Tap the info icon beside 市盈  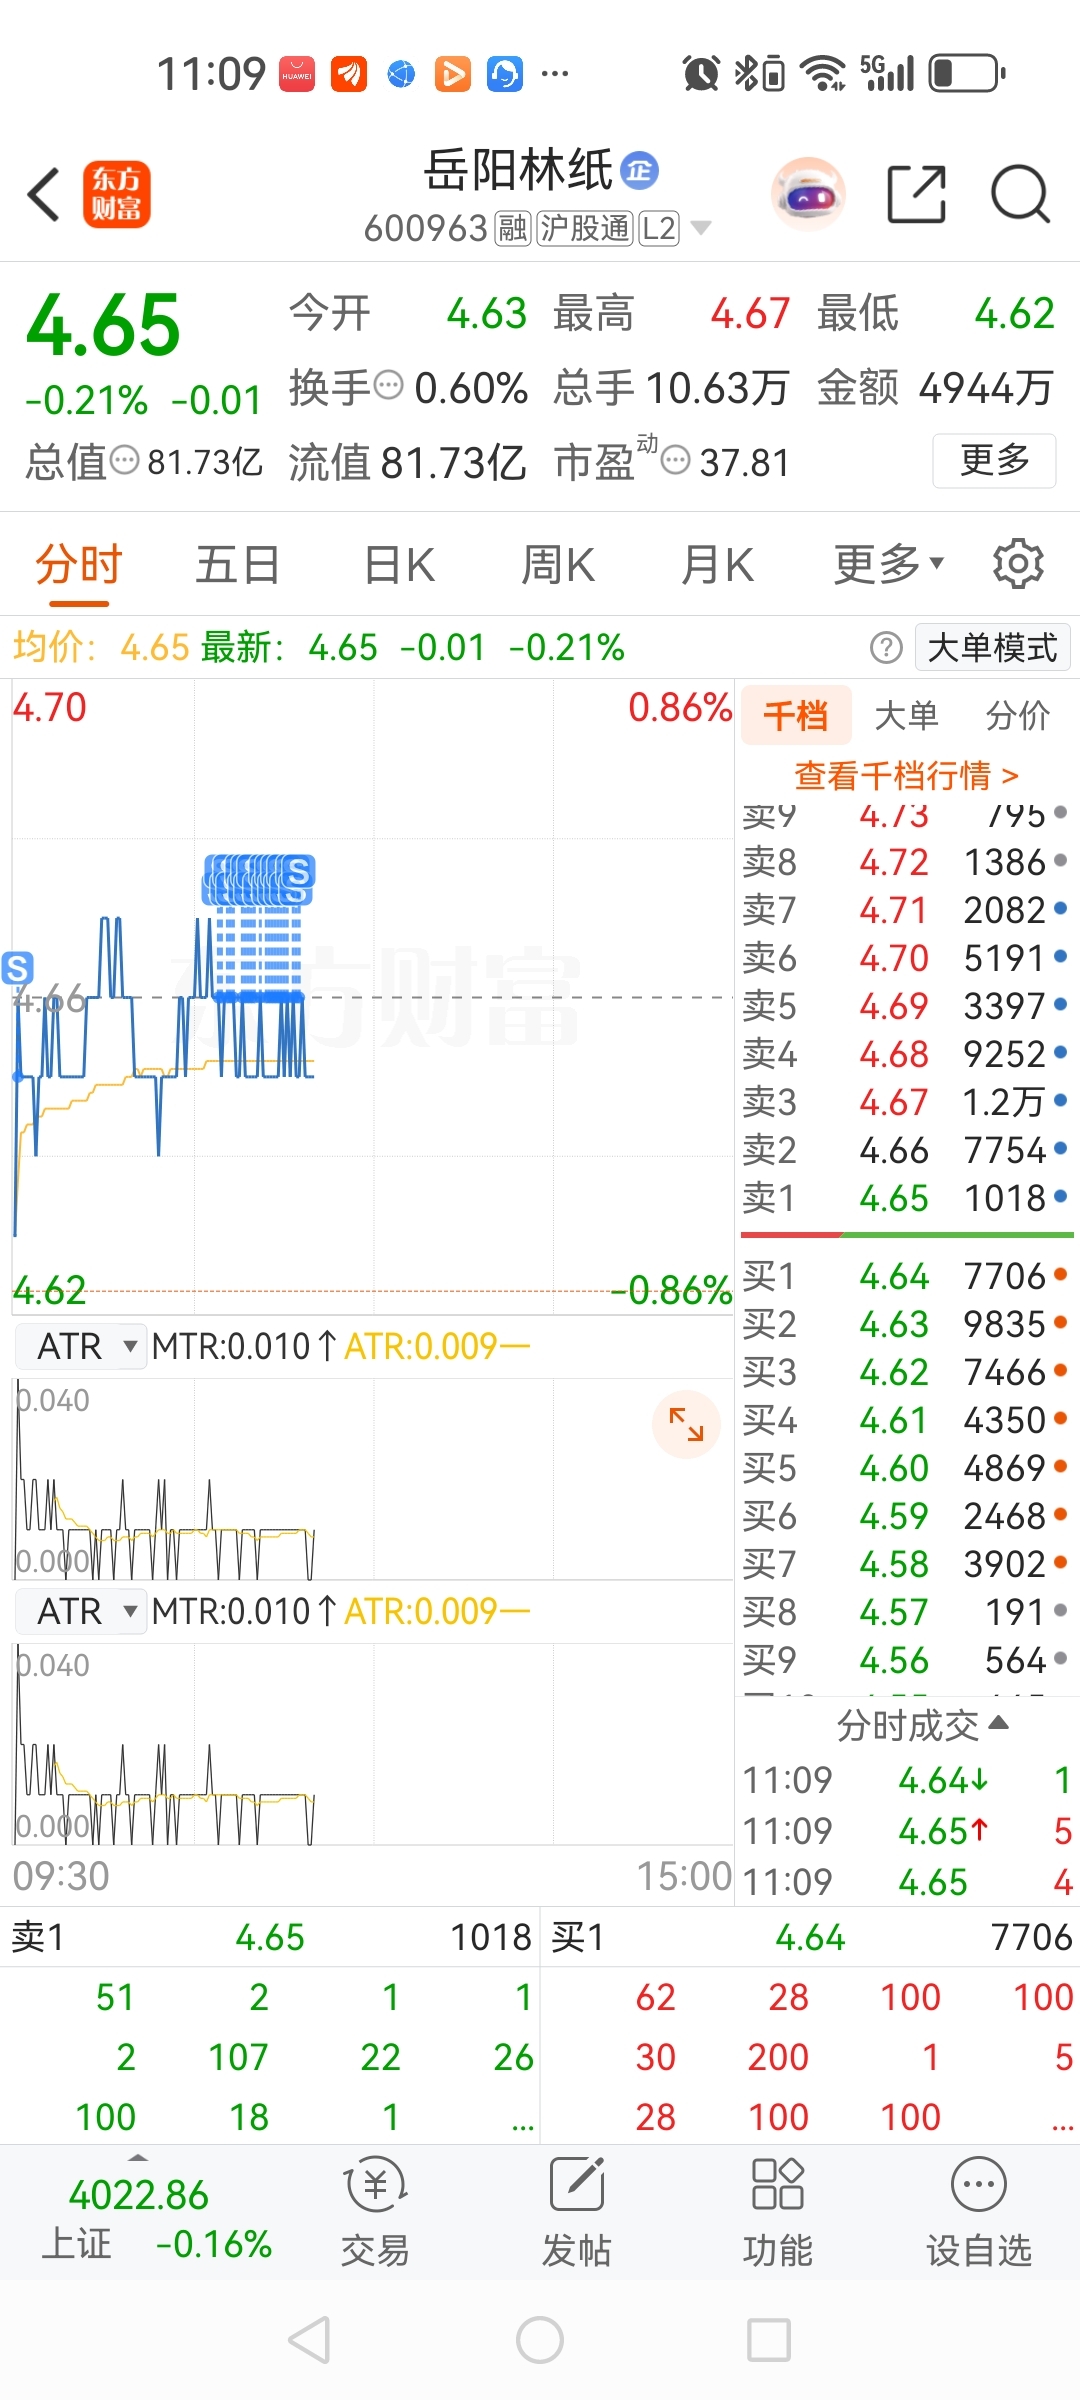click(x=676, y=461)
